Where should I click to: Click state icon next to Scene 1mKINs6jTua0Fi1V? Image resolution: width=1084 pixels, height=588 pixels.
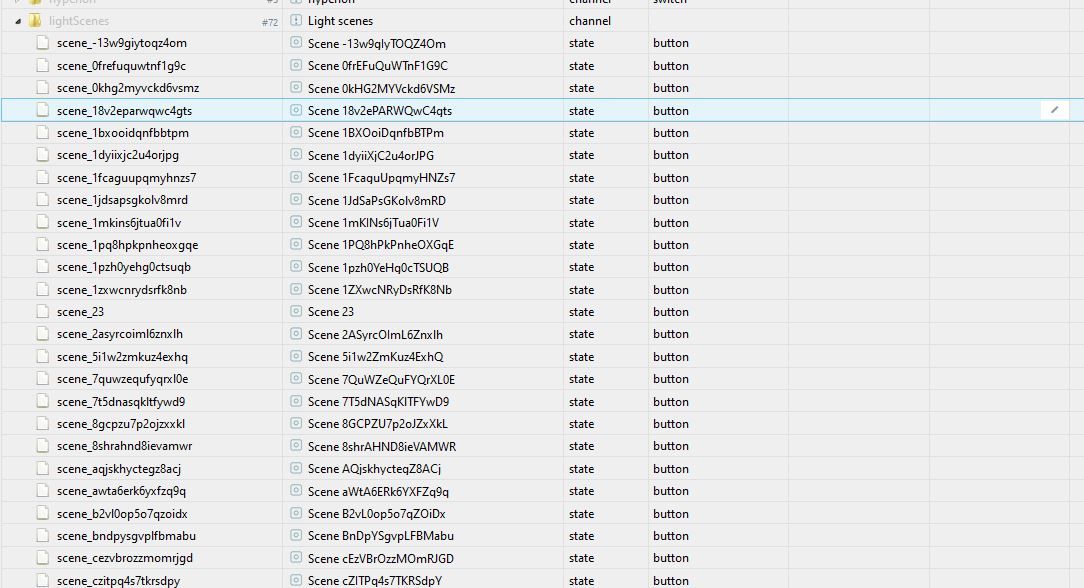(x=296, y=222)
